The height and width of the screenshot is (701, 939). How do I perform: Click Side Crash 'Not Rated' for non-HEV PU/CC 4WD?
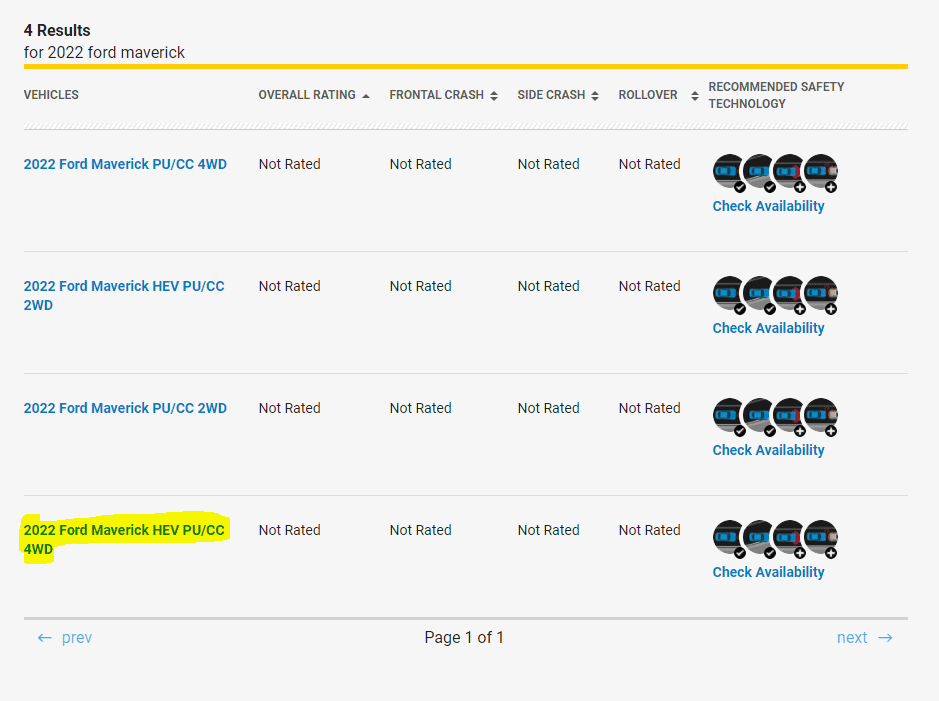pyautogui.click(x=549, y=164)
